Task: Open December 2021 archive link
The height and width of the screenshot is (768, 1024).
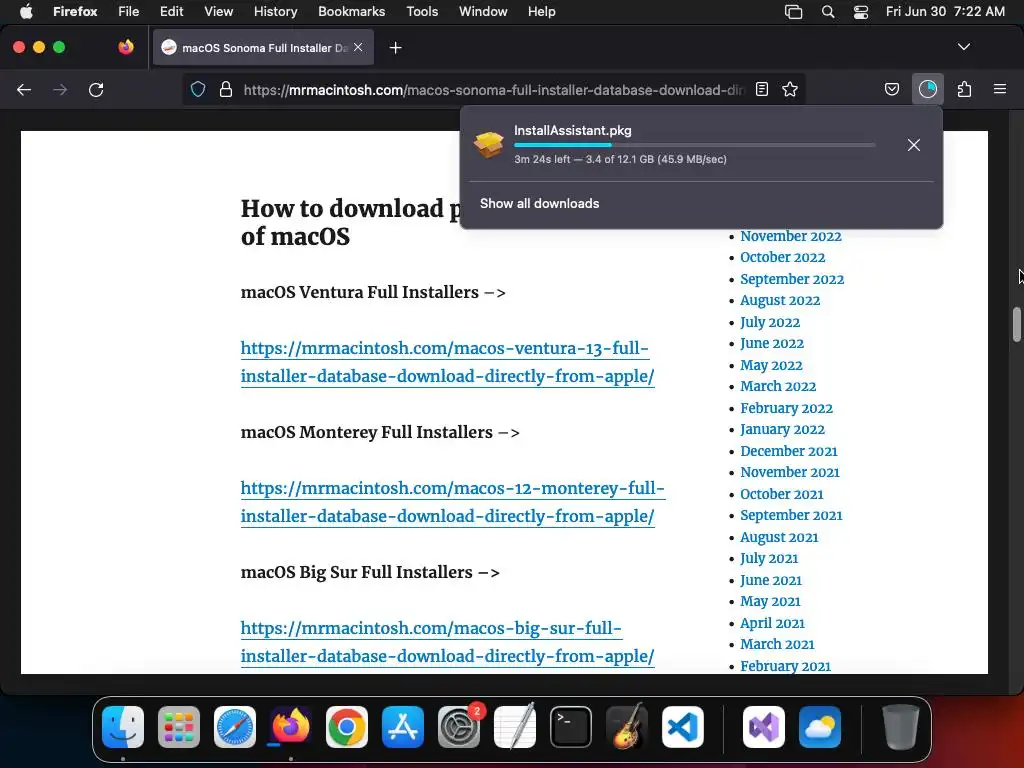Action: click(x=789, y=451)
